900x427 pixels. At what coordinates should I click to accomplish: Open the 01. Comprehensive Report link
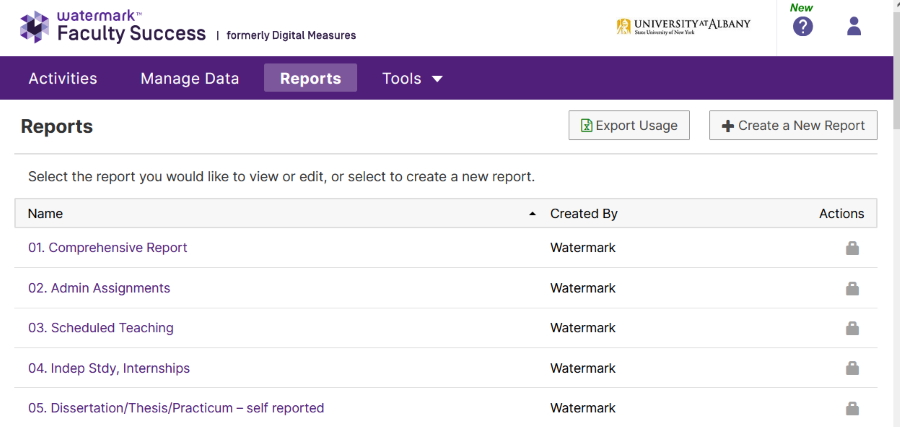[107, 248]
